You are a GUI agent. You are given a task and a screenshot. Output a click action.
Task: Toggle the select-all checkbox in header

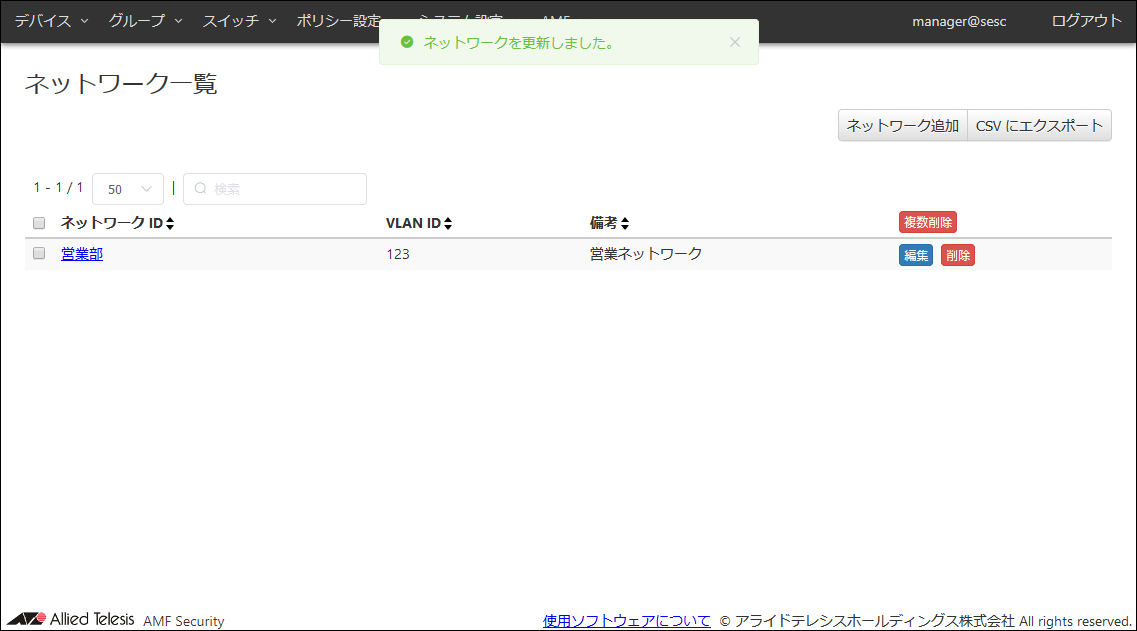pyautogui.click(x=39, y=223)
